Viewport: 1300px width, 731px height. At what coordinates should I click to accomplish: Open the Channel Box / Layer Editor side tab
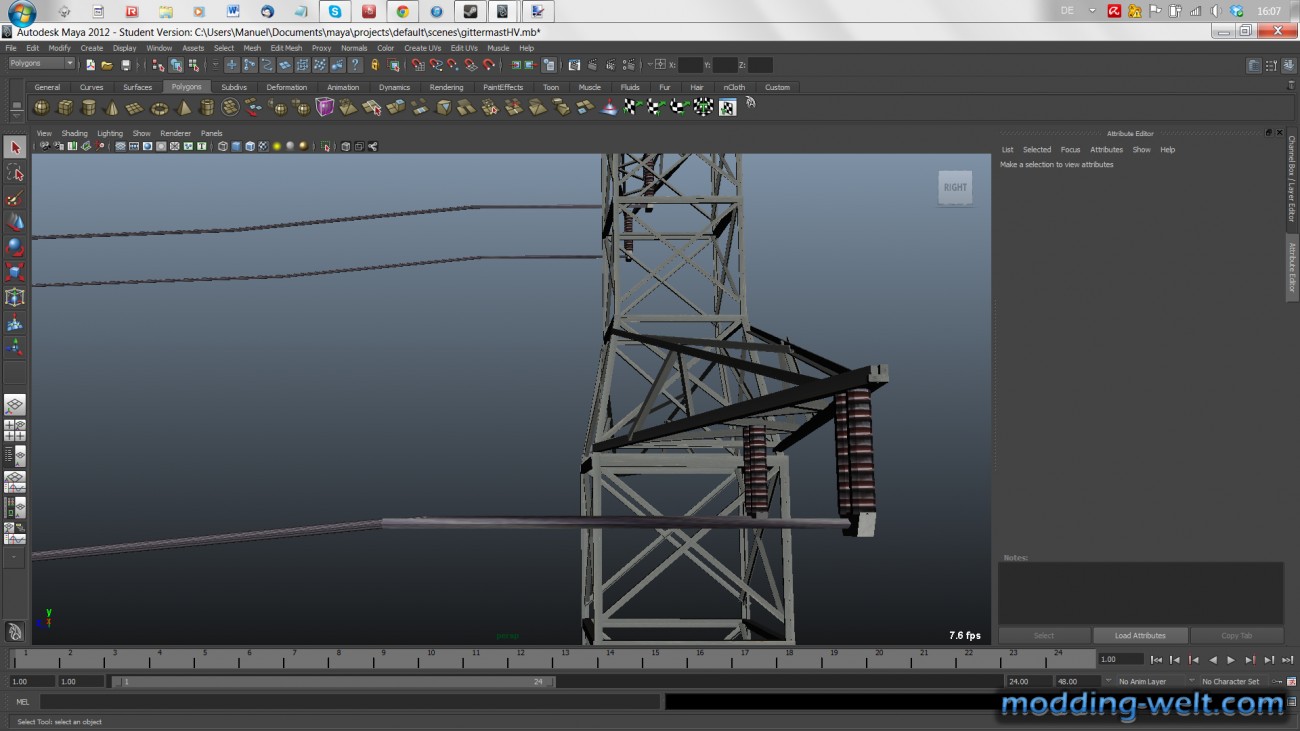click(x=1291, y=180)
